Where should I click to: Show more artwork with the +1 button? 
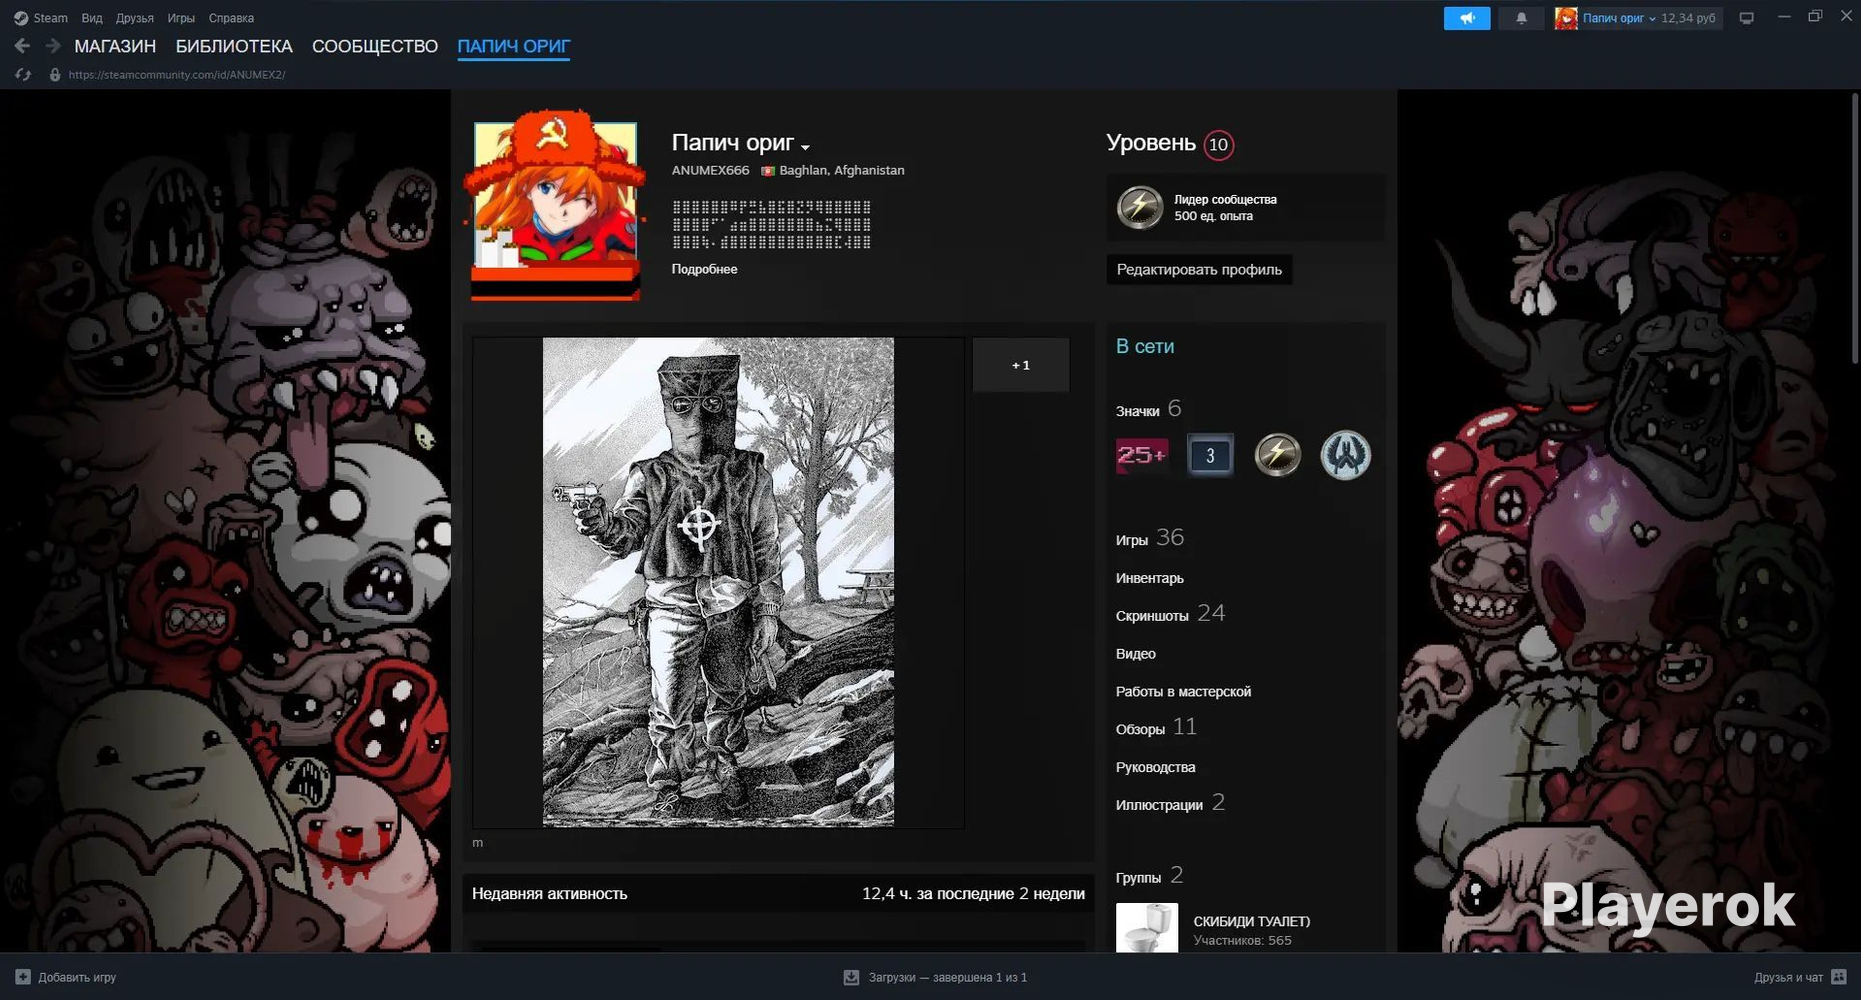tap(1021, 365)
